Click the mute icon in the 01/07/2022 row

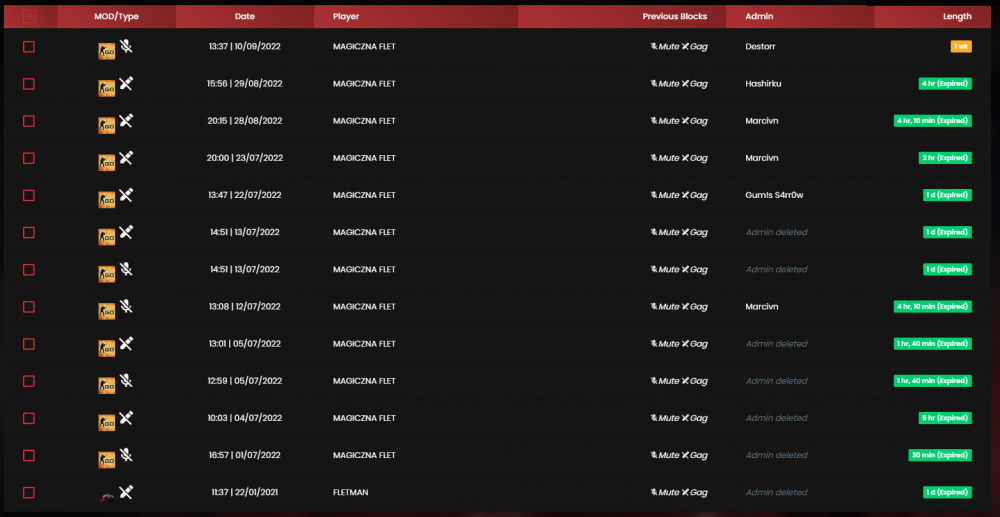[x=126, y=455]
